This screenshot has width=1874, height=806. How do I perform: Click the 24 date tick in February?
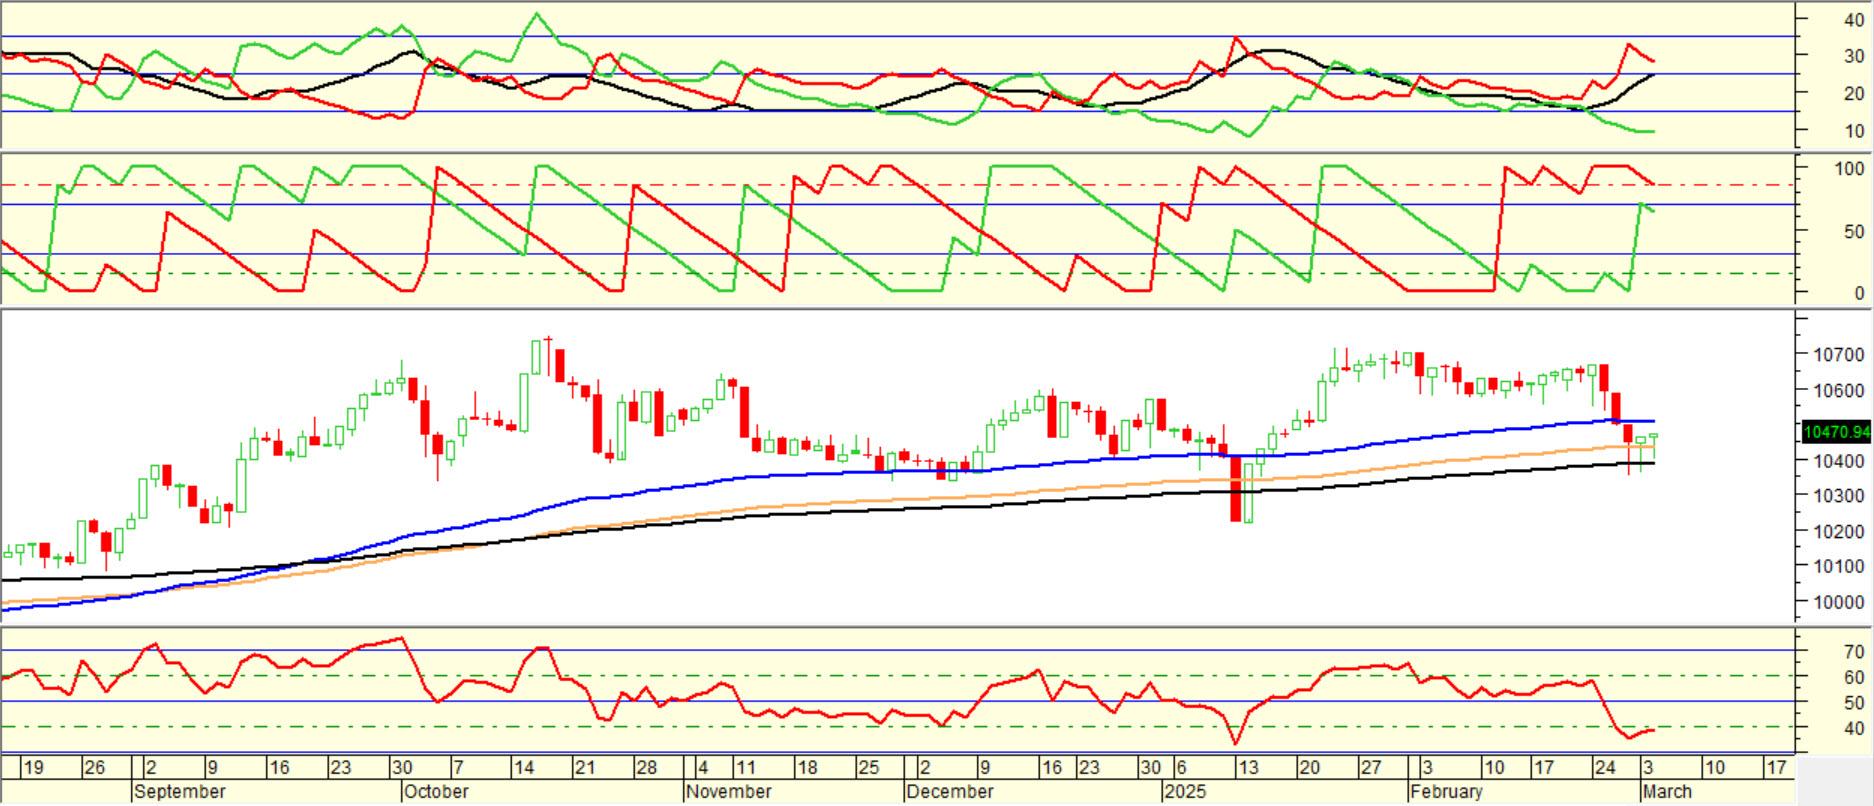click(x=1604, y=768)
